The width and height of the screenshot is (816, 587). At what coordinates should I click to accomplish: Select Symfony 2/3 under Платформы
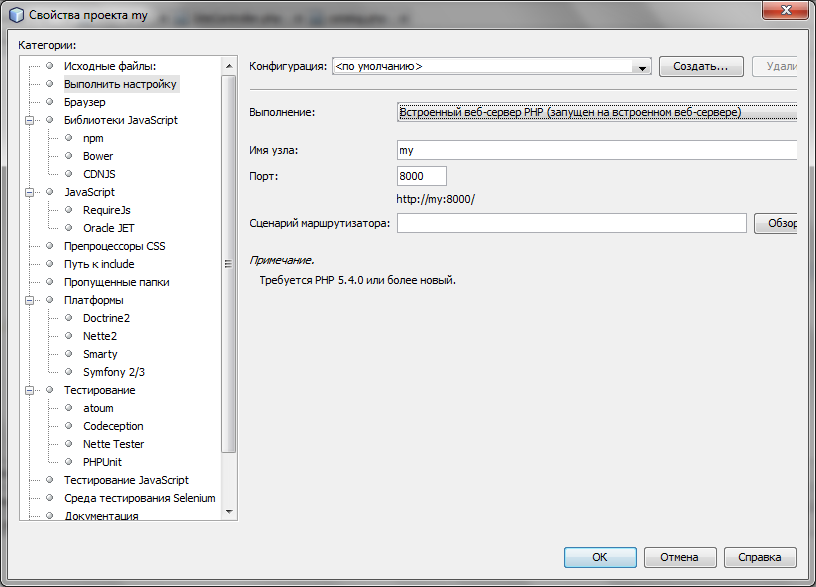114,372
